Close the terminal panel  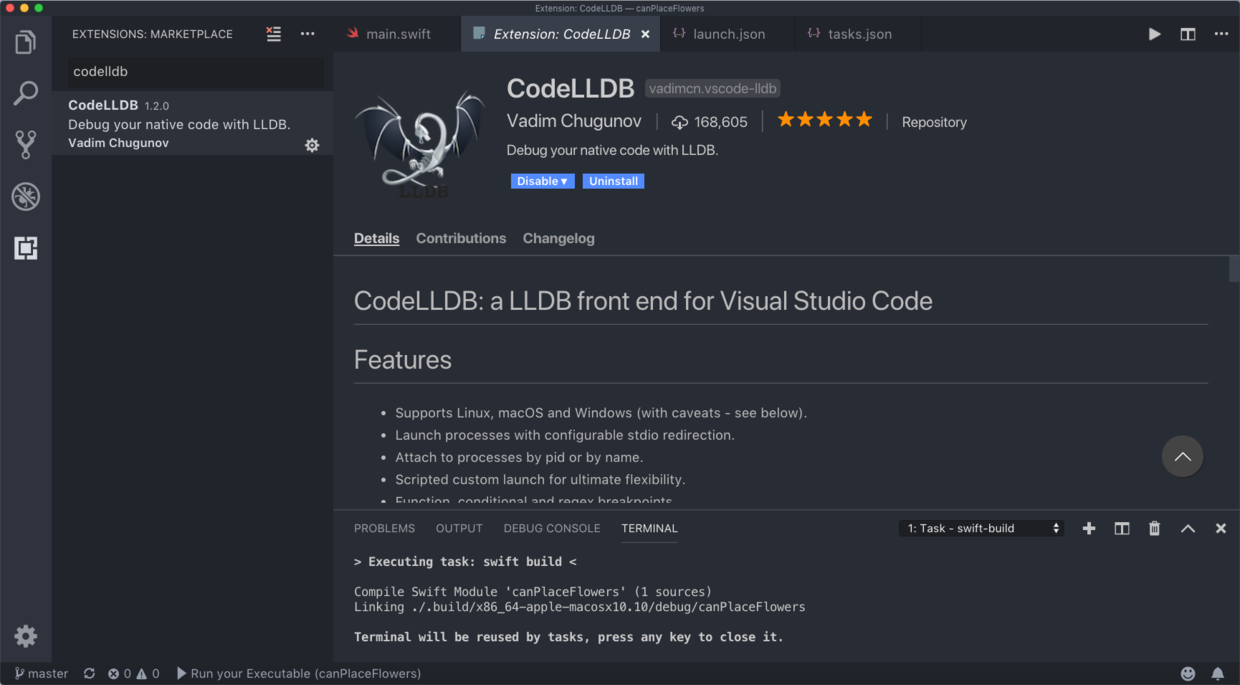point(1221,528)
